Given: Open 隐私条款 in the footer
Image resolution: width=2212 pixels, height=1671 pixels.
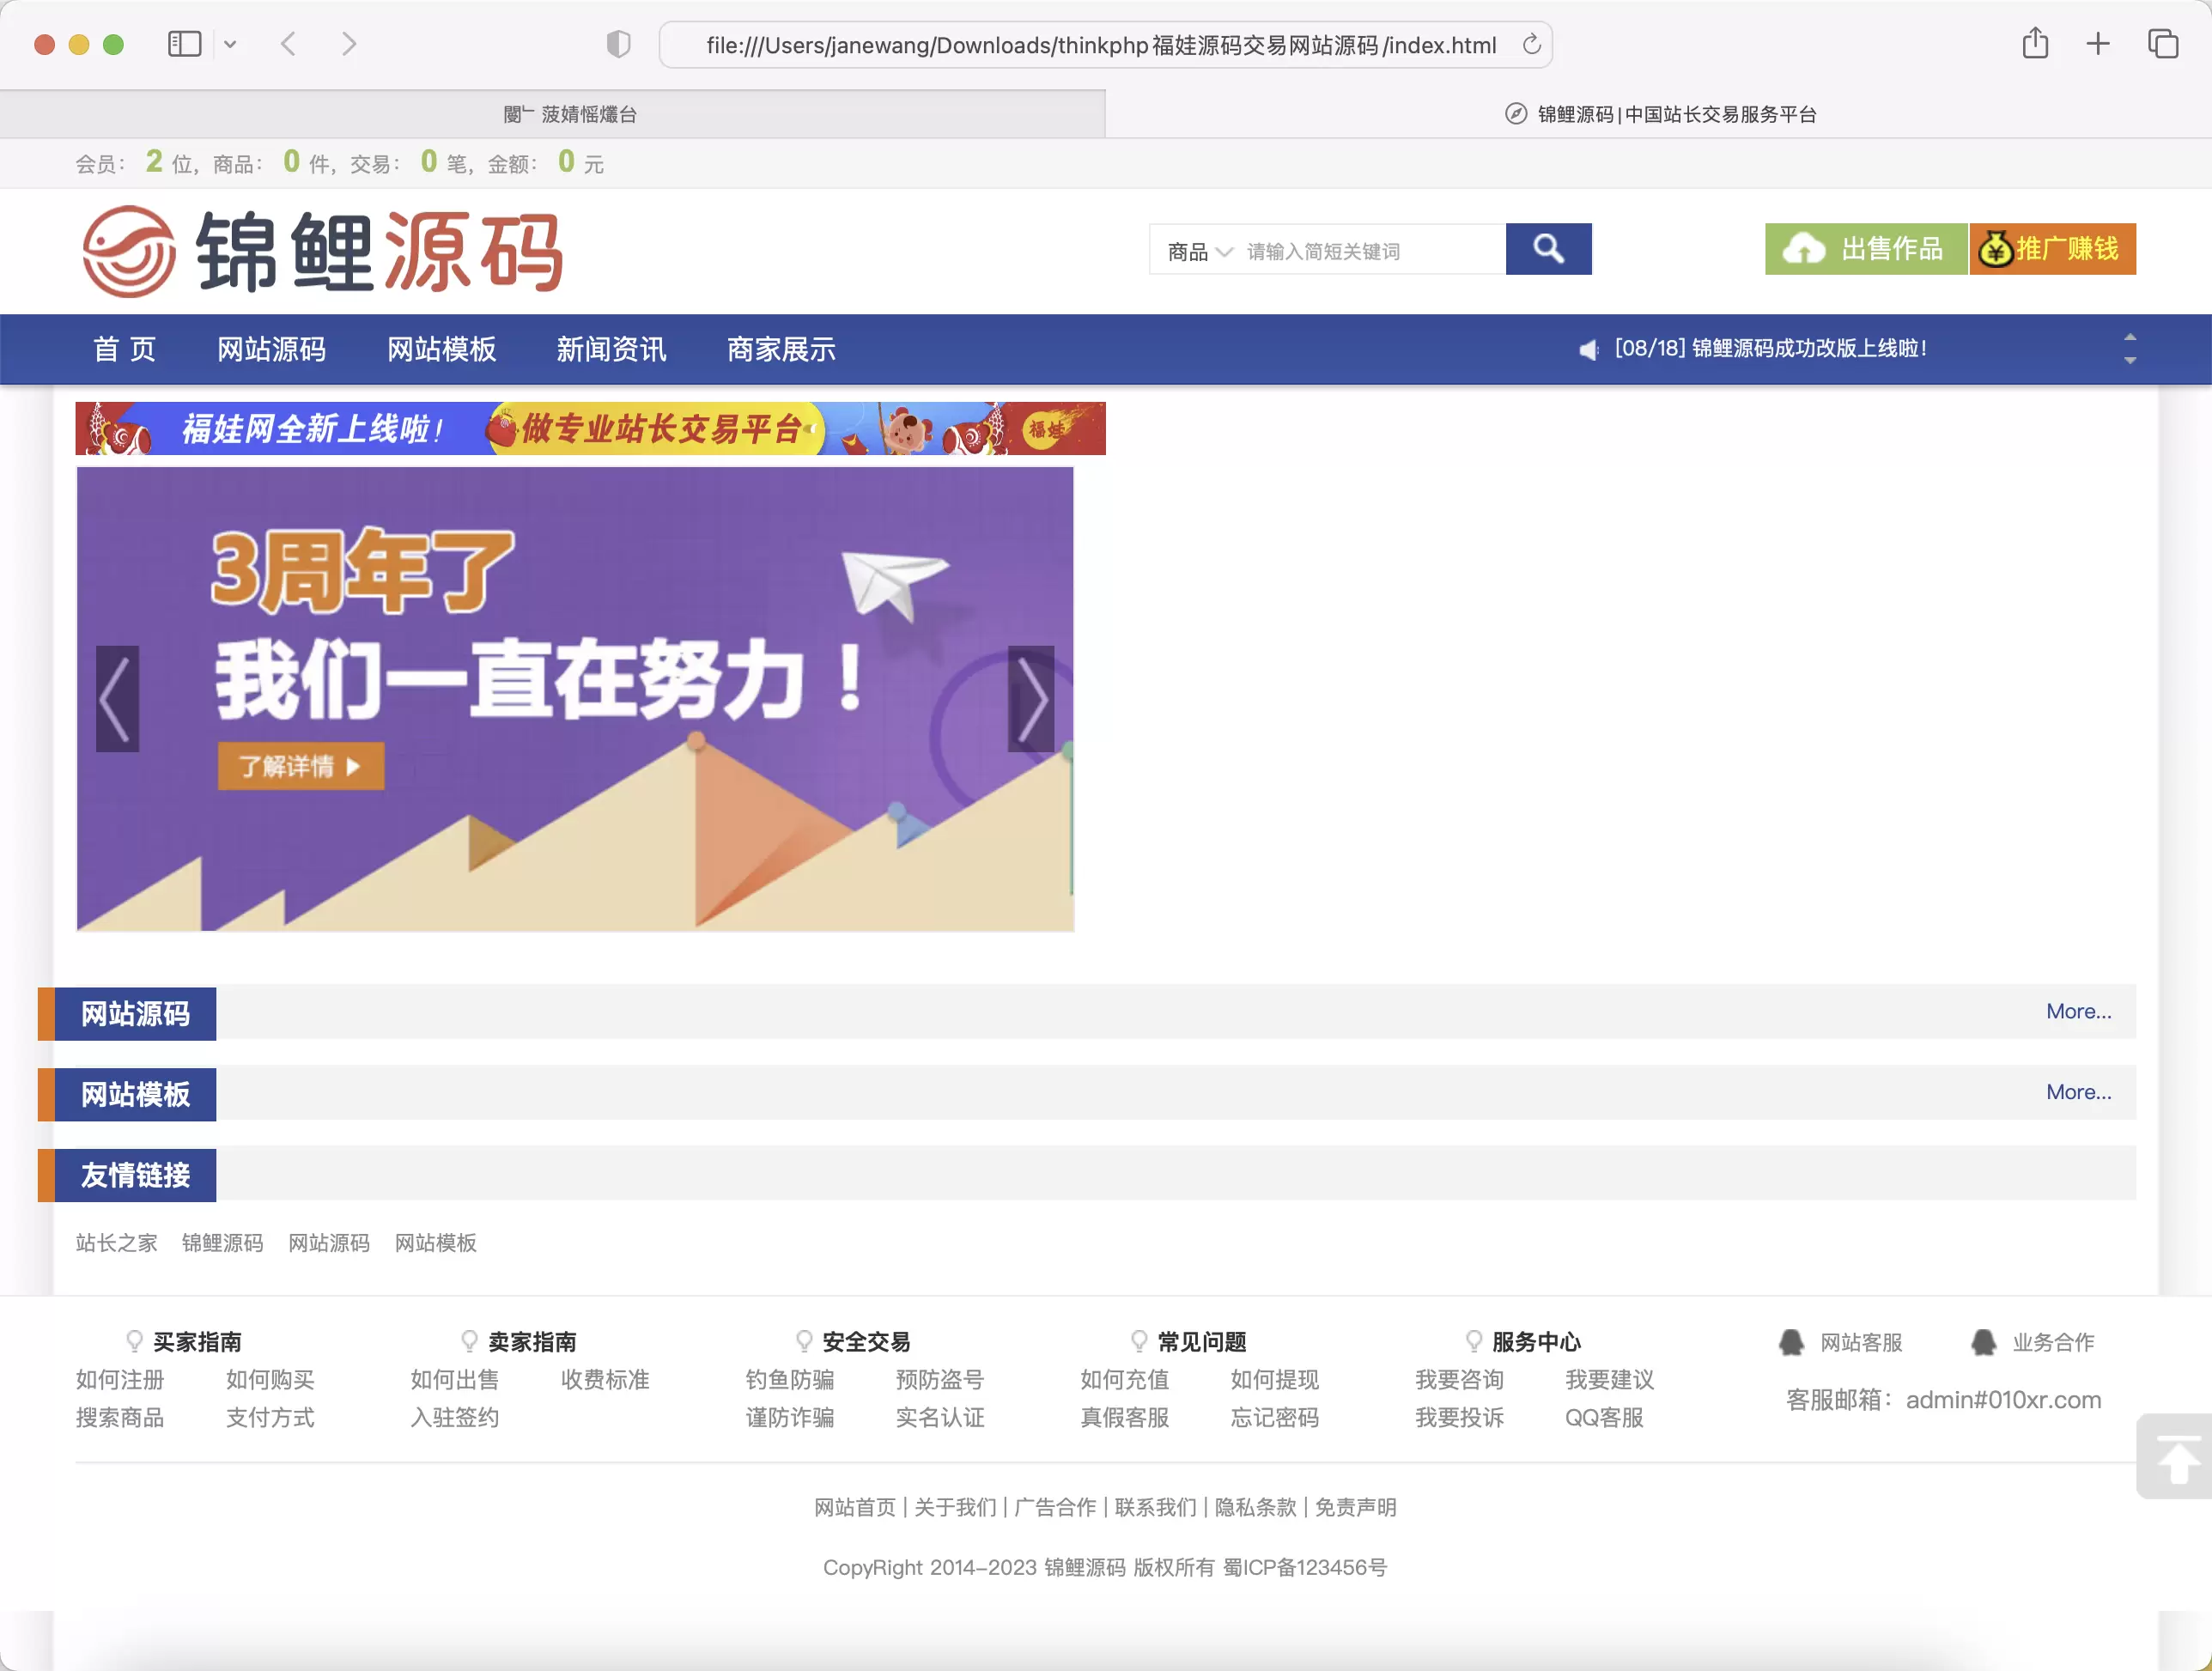Looking at the screenshot, I should coord(1255,1507).
